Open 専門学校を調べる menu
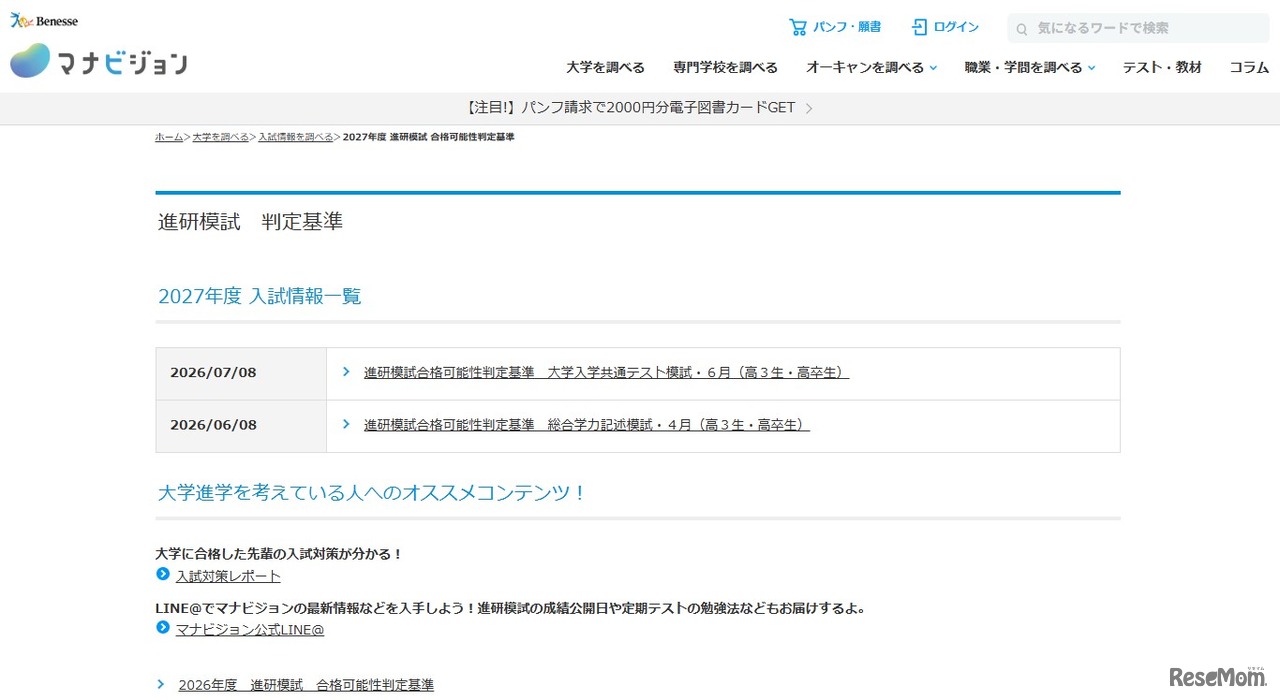 pyautogui.click(x=725, y=68)
